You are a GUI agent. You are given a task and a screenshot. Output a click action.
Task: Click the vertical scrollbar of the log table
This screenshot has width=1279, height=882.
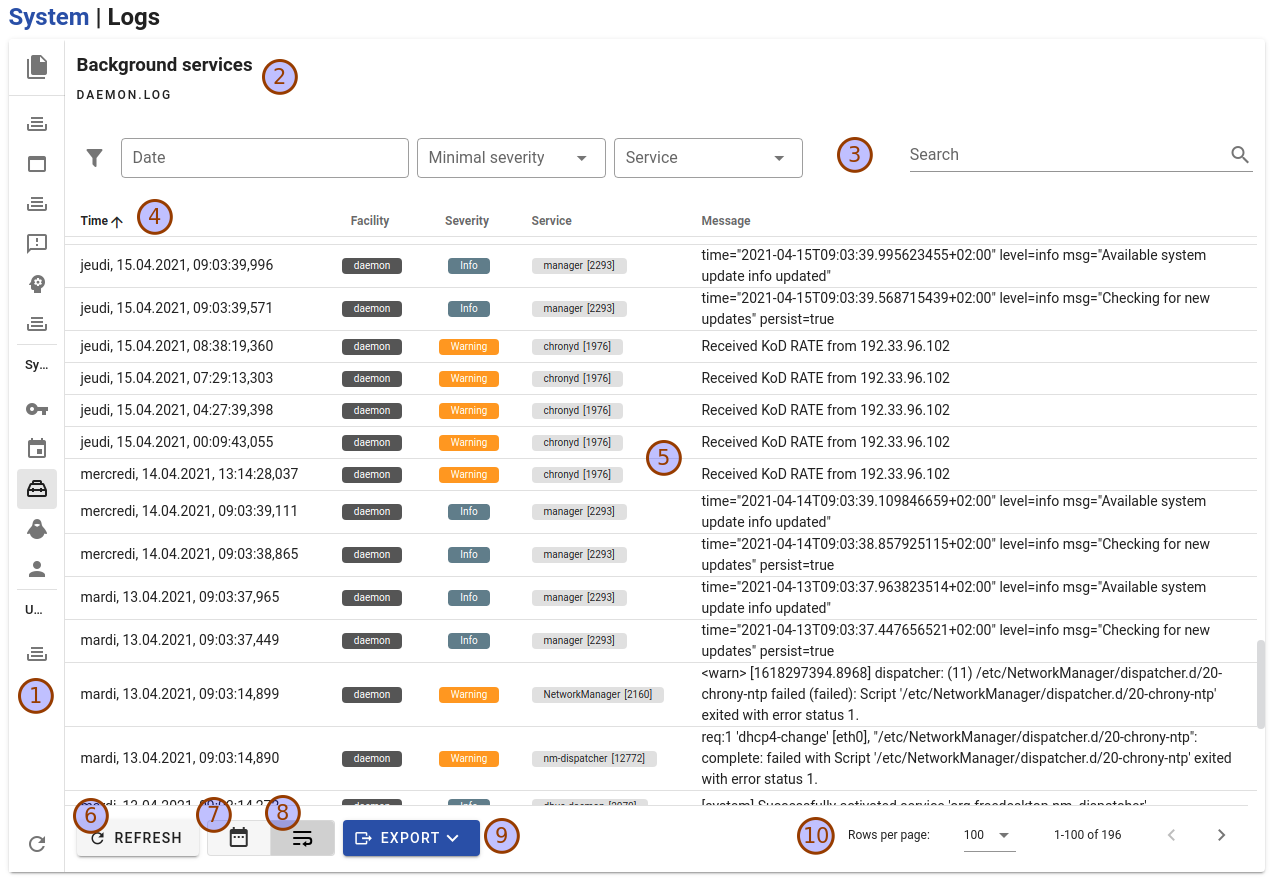1260,683
